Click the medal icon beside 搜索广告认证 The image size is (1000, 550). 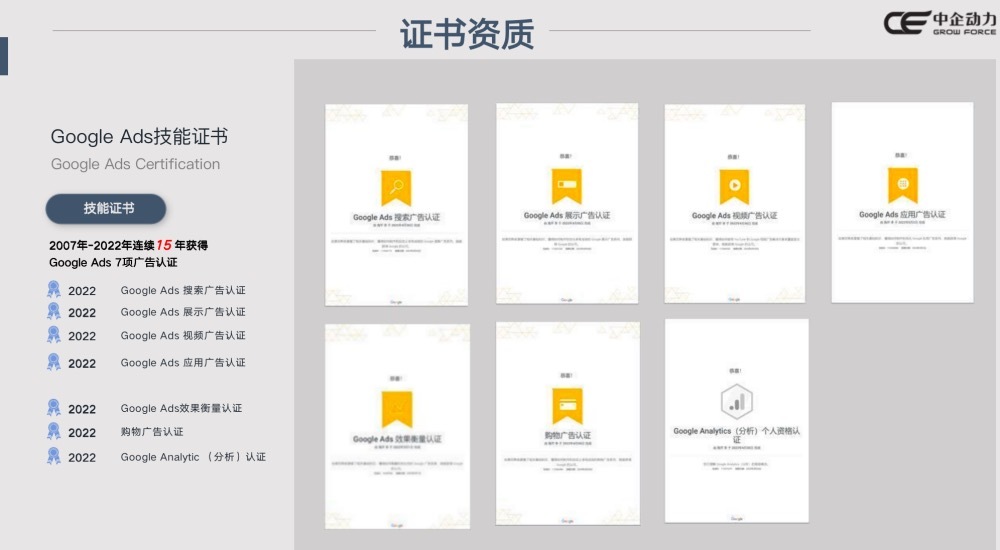pyautogui.click(x=54, y=290)
